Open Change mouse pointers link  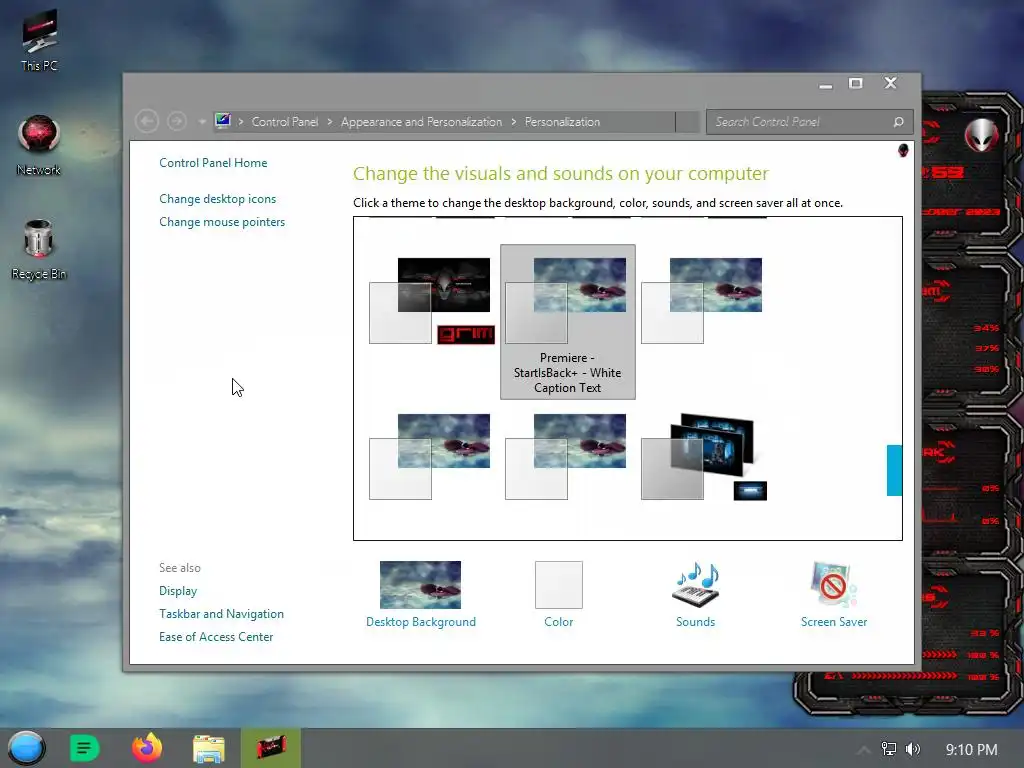click(x=222, y=222)
